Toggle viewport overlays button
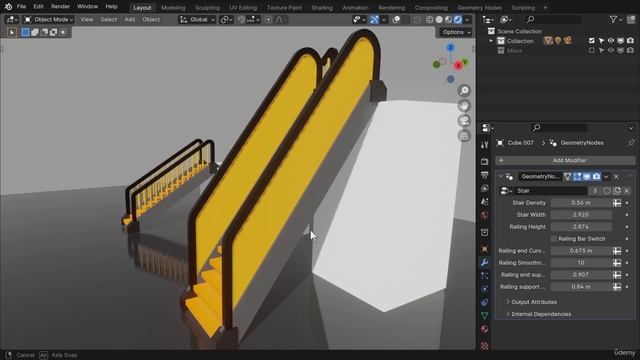 coord(396,20)
